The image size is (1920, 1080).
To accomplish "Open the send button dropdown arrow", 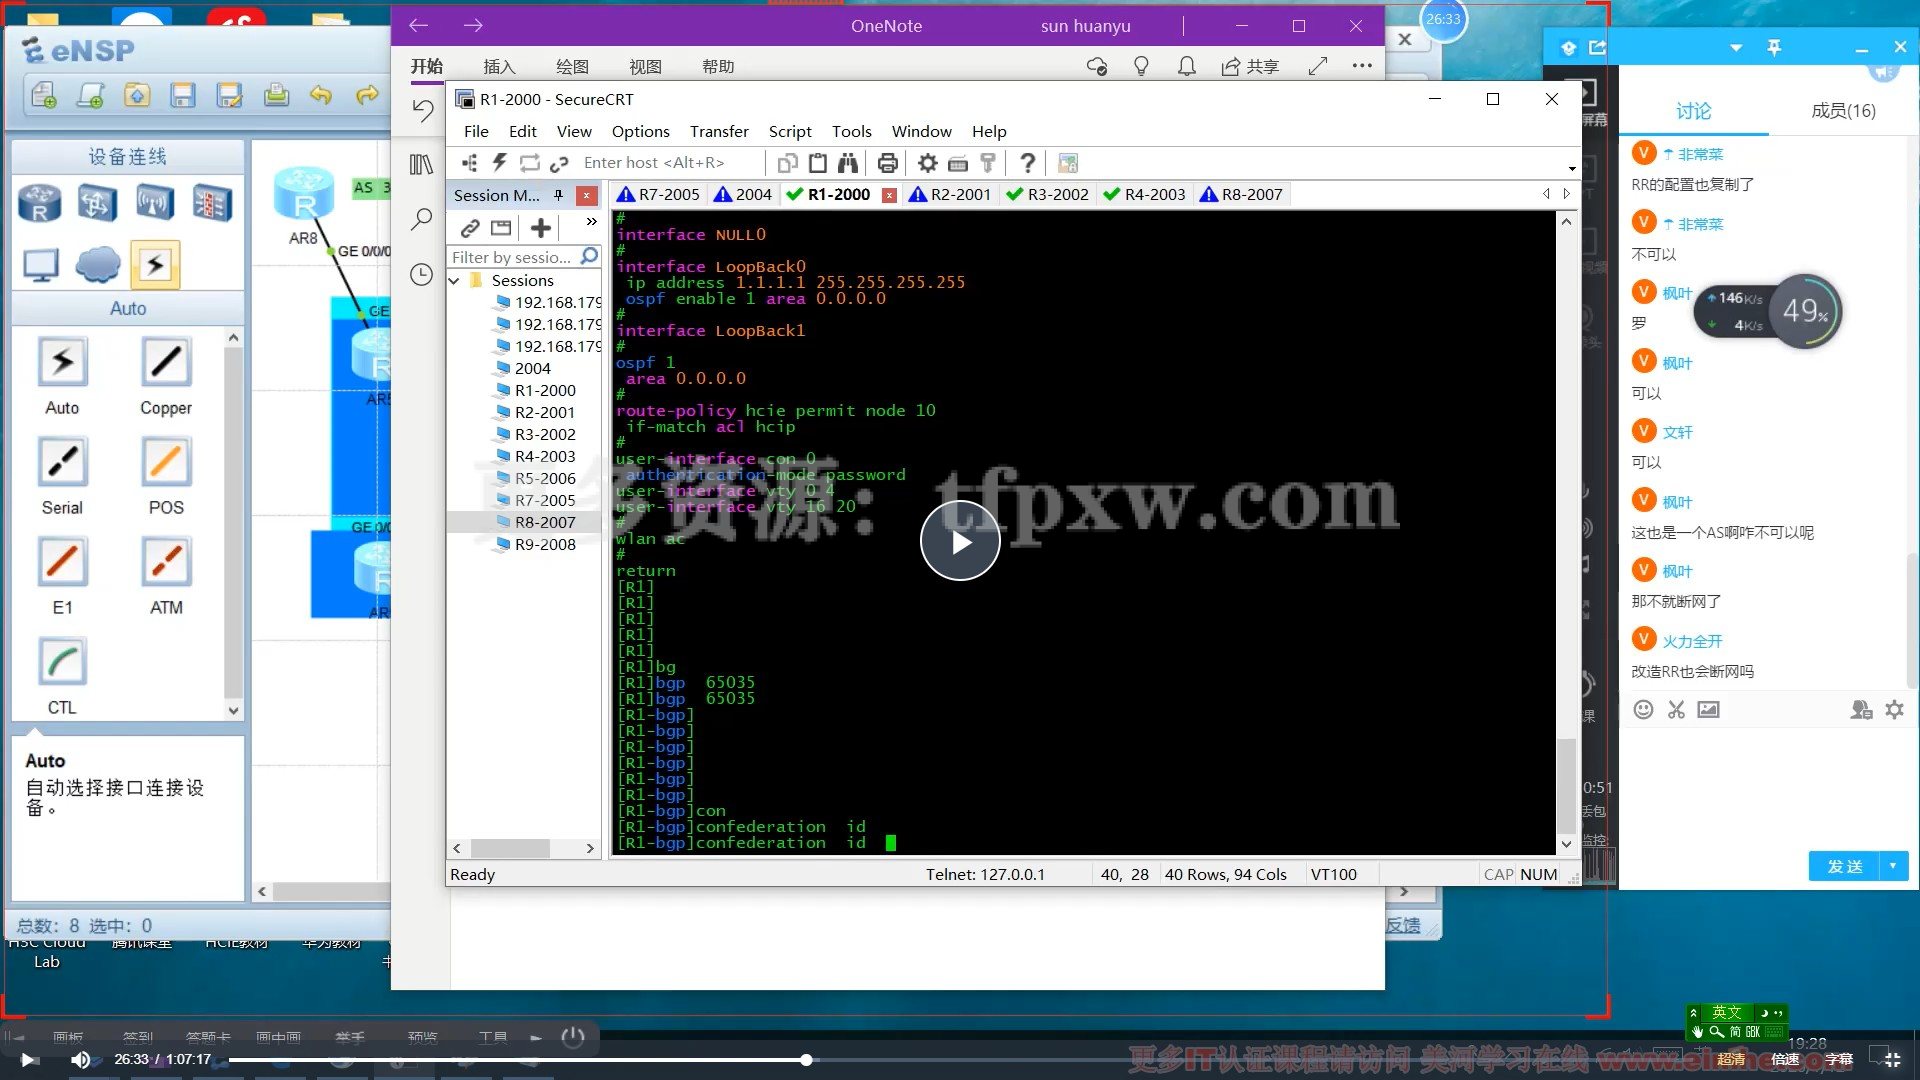I will coord(1893,866).
